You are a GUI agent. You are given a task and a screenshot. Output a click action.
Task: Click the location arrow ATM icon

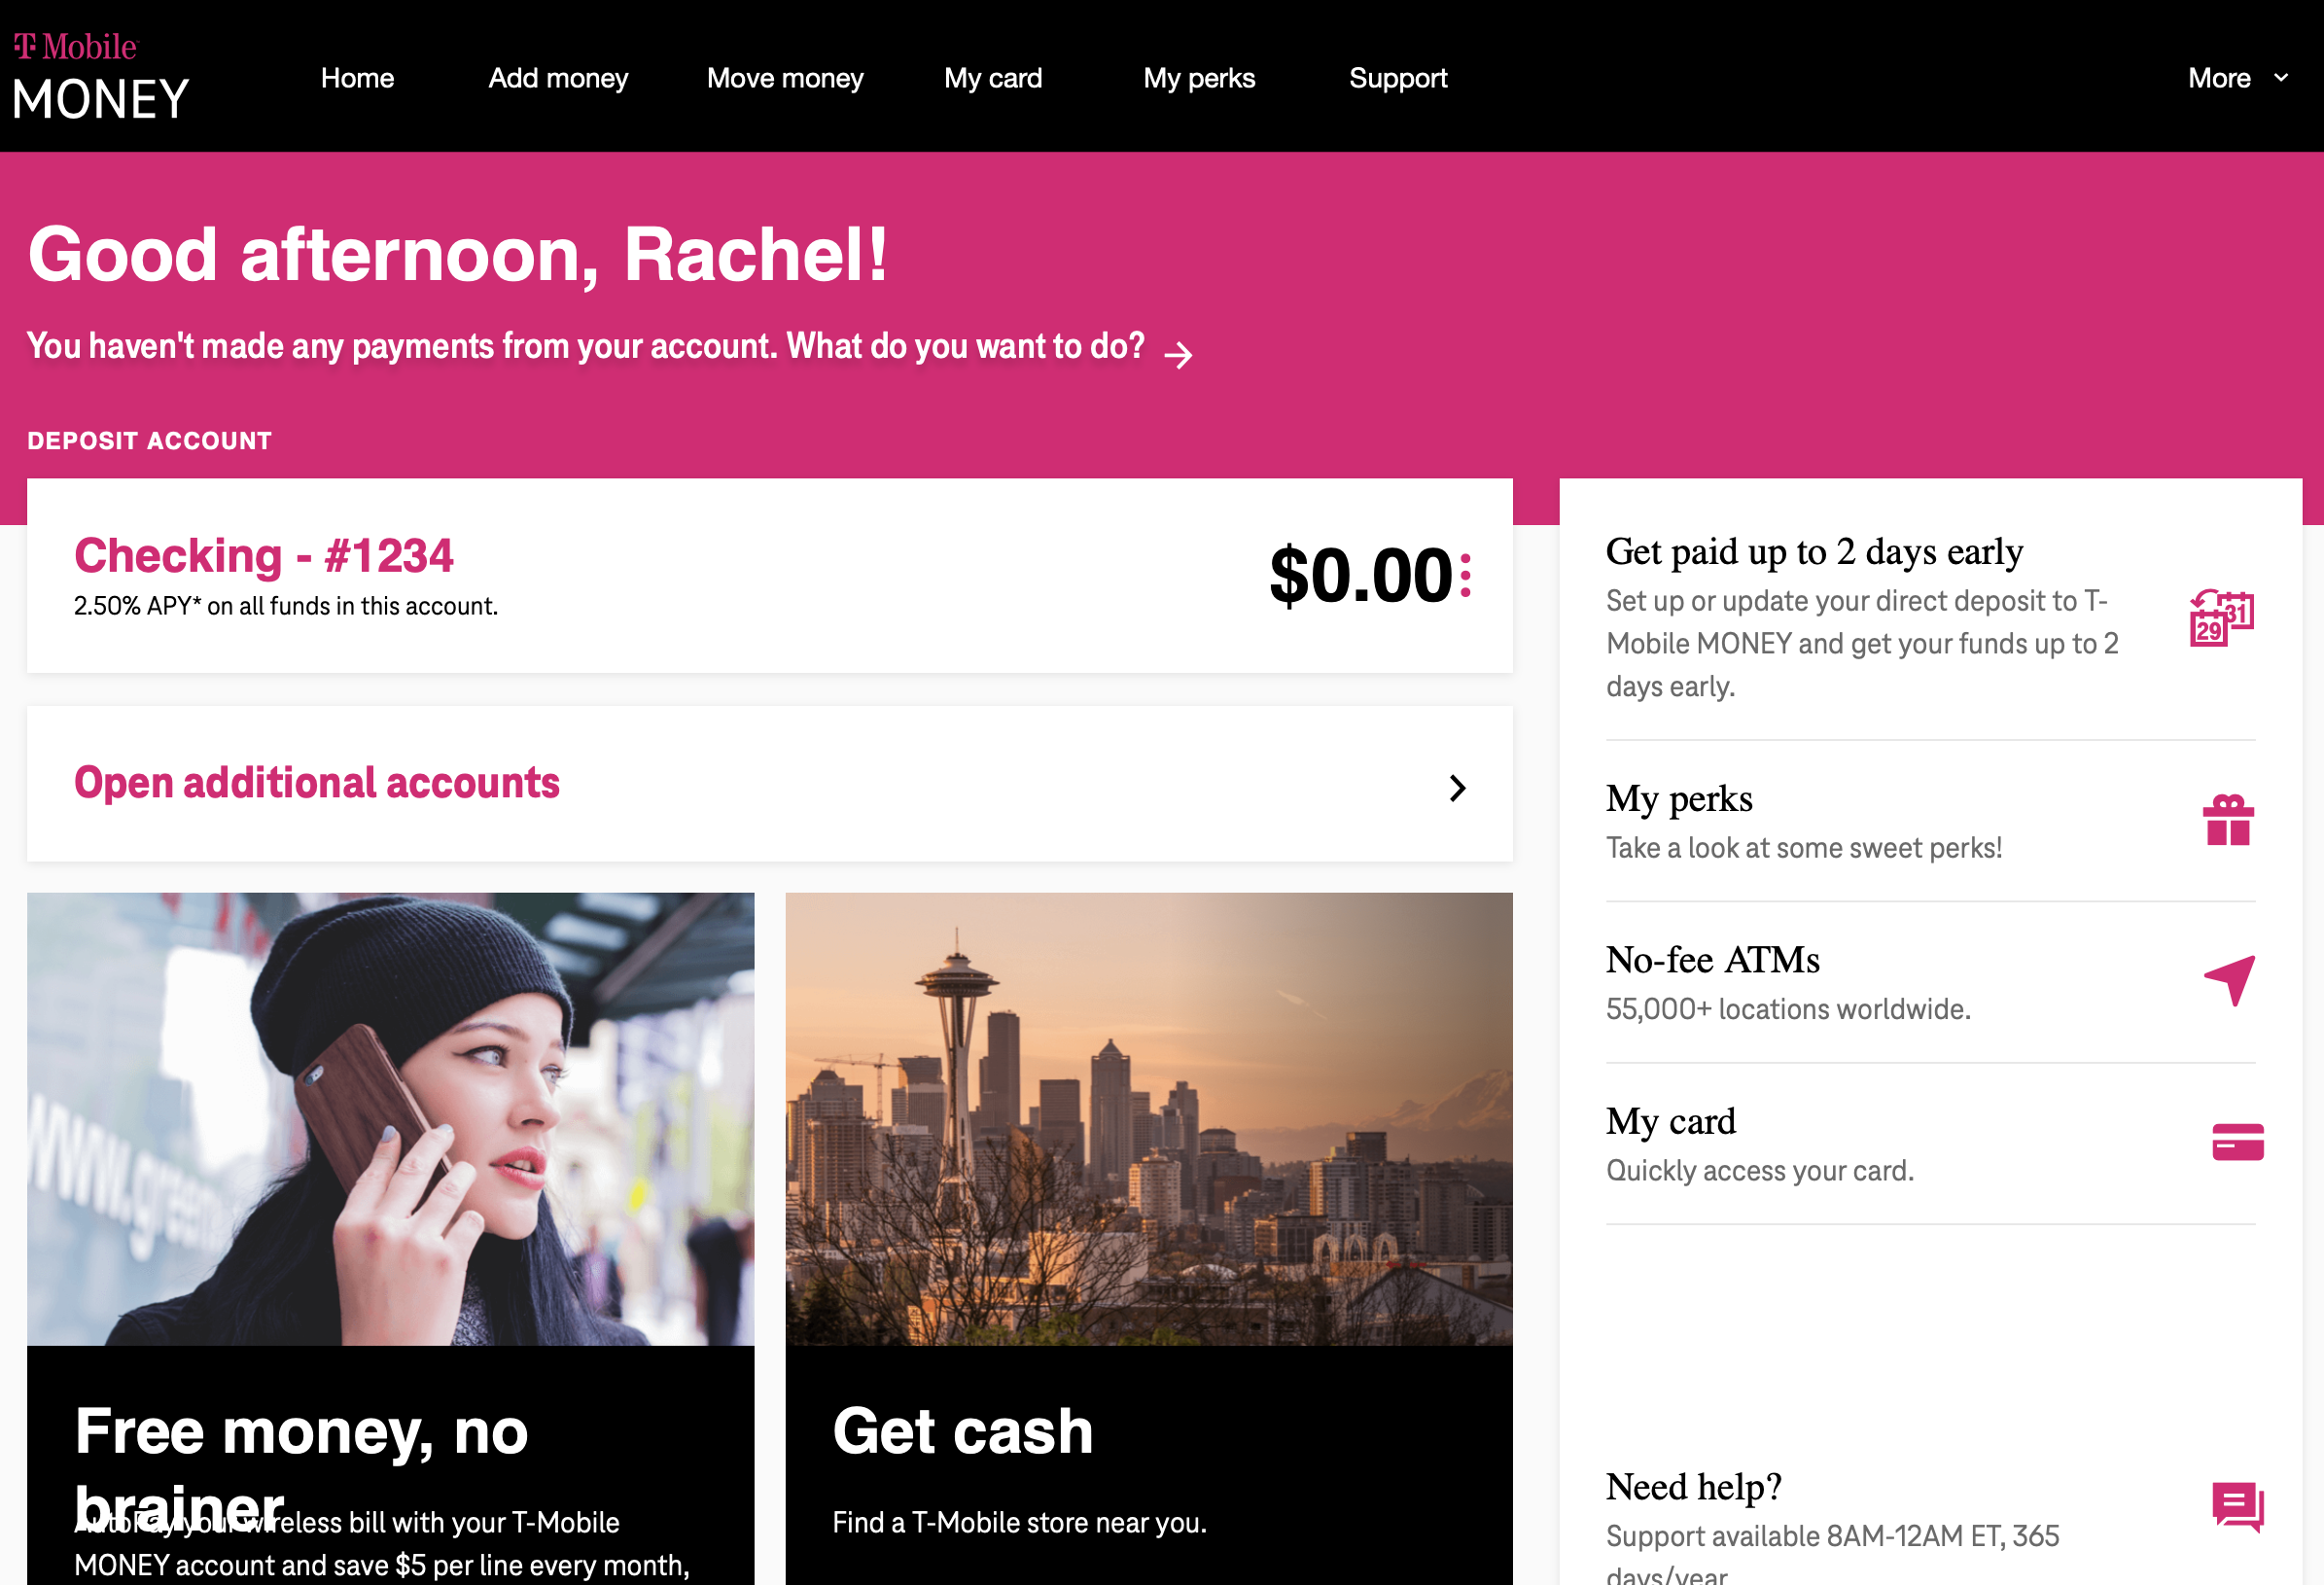[x=2230, y=980]
